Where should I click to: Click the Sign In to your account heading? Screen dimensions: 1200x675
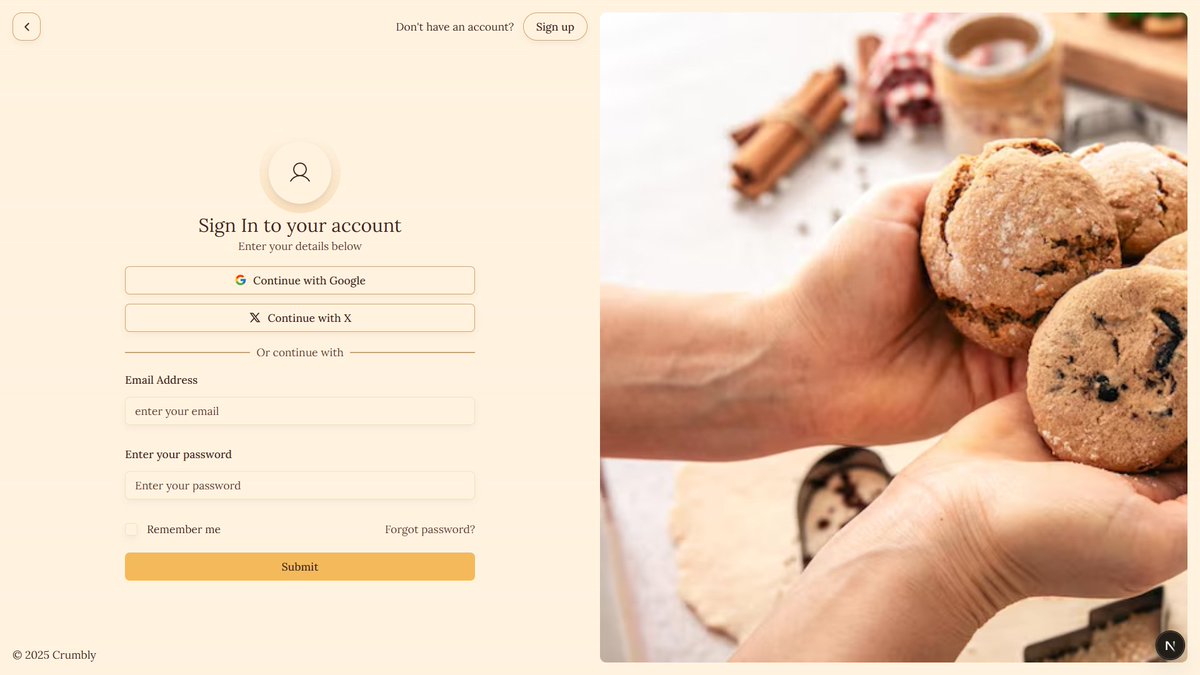pyautogui.click(x=300, y=225)
